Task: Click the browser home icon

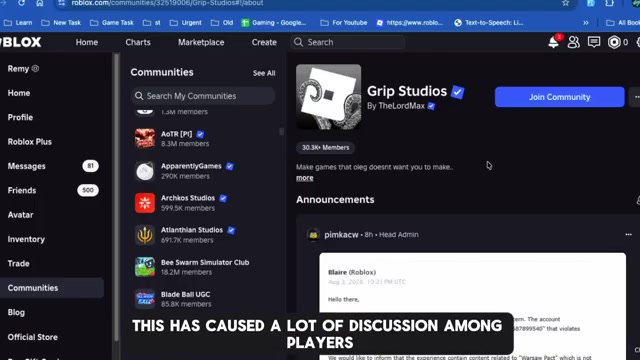Action: pyautogui.click(x=40, y=3)
